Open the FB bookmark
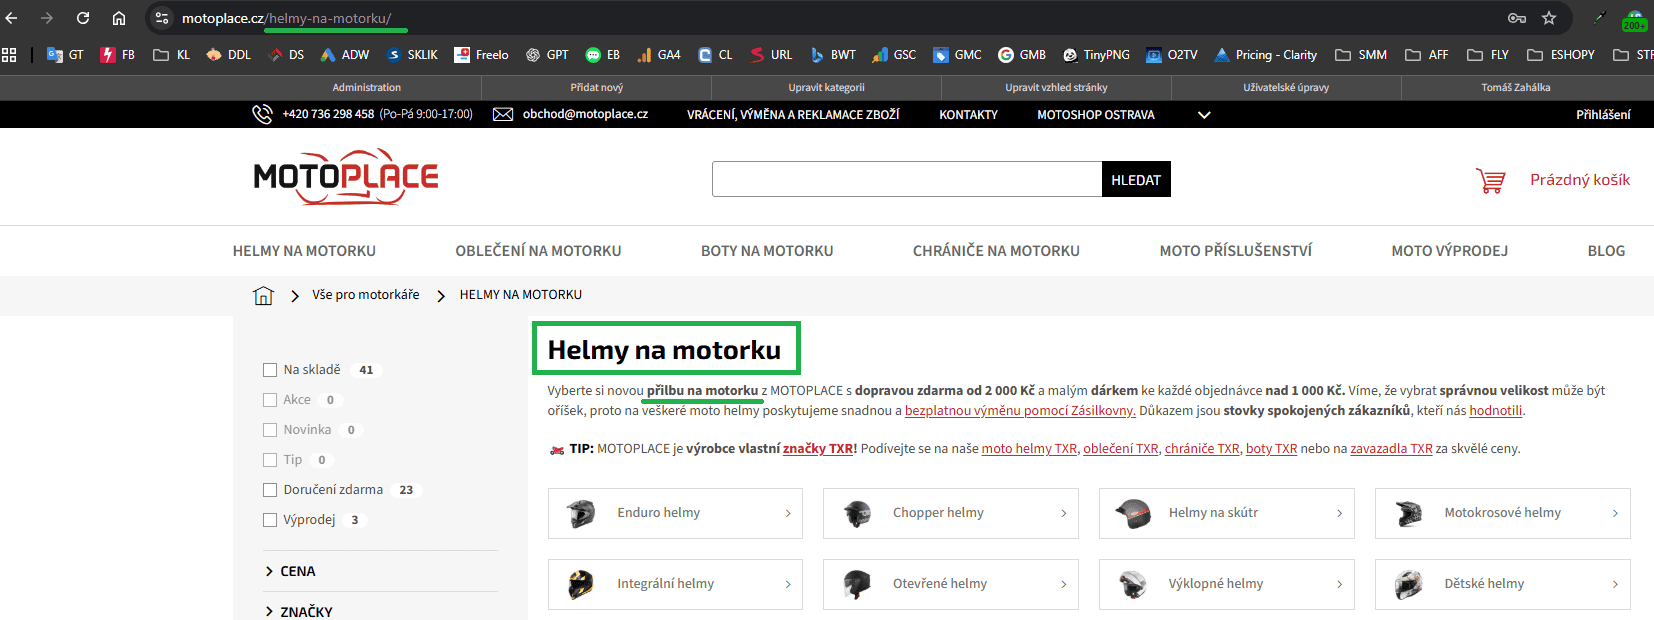Screen dimensions: 1654x620 point(118,55)
